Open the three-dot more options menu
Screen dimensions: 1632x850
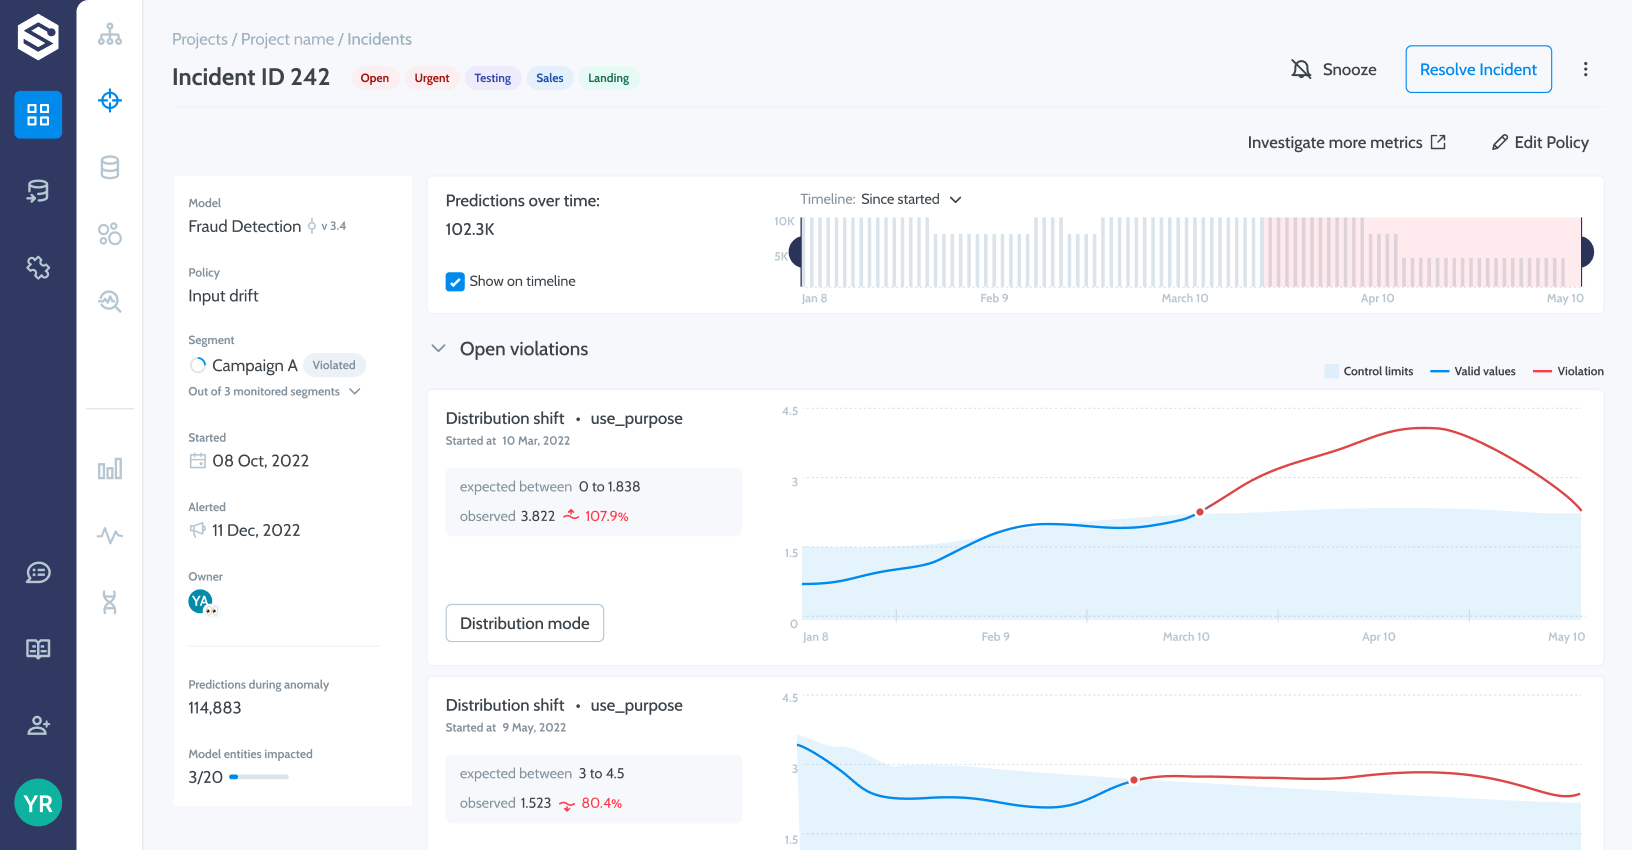coord(1585,69)
